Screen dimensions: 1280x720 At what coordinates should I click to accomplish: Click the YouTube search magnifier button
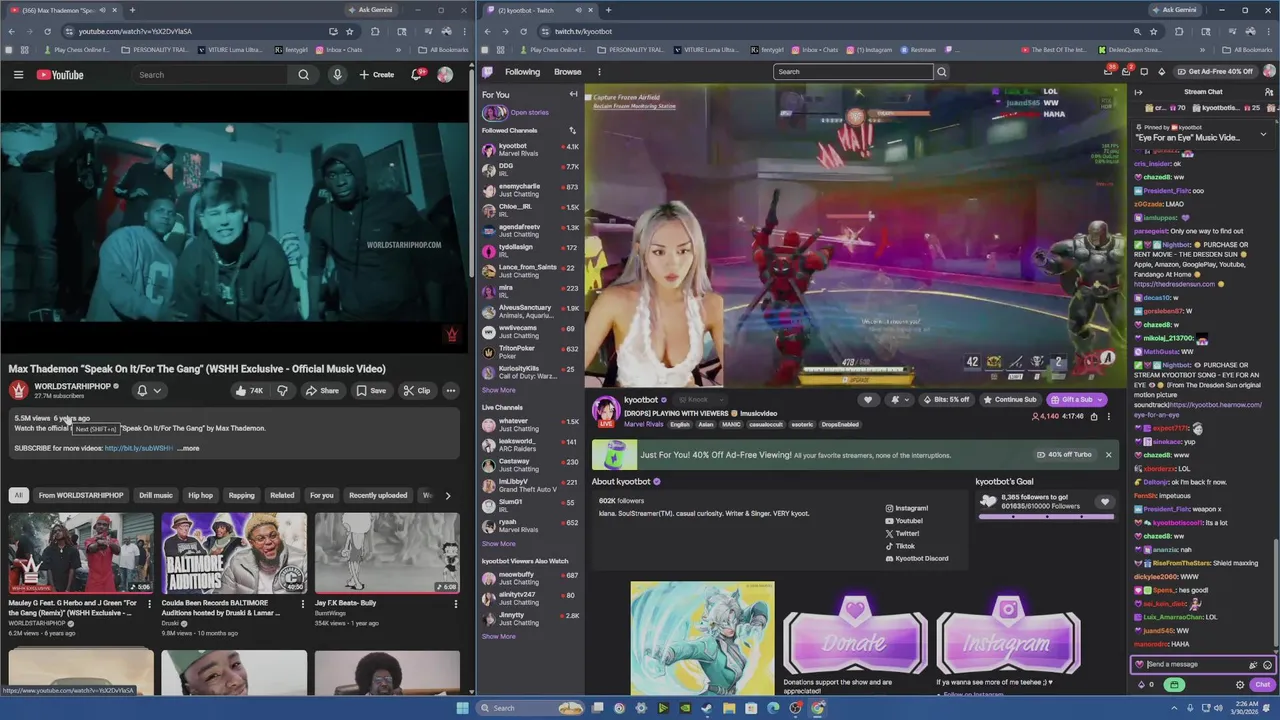click(304, 75)
